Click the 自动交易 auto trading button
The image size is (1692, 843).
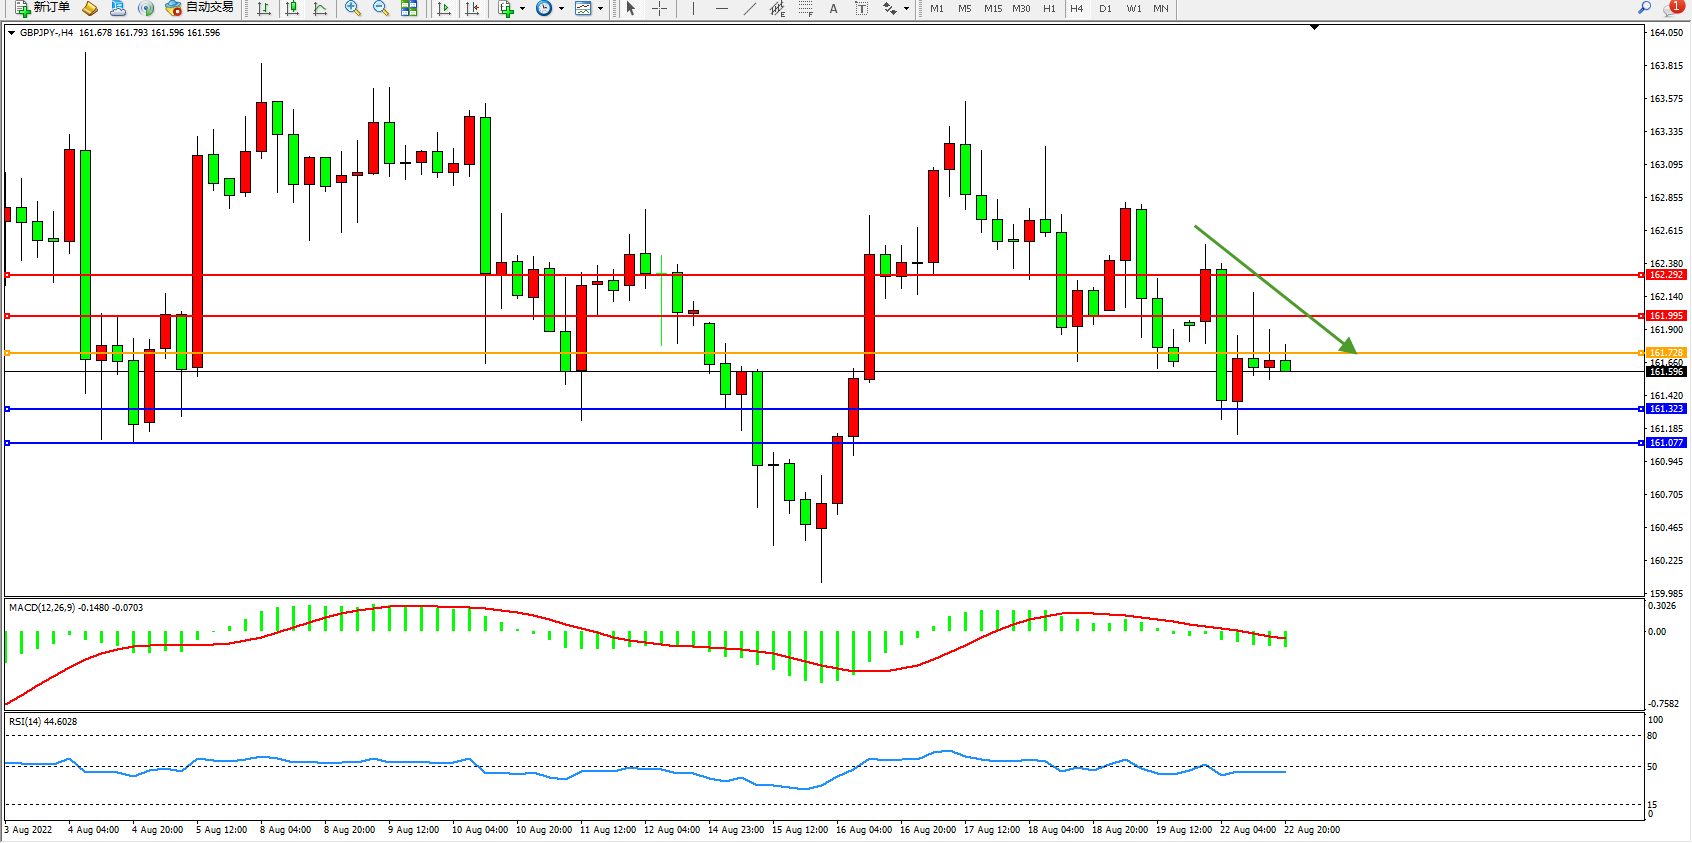(x=199, y=8)
